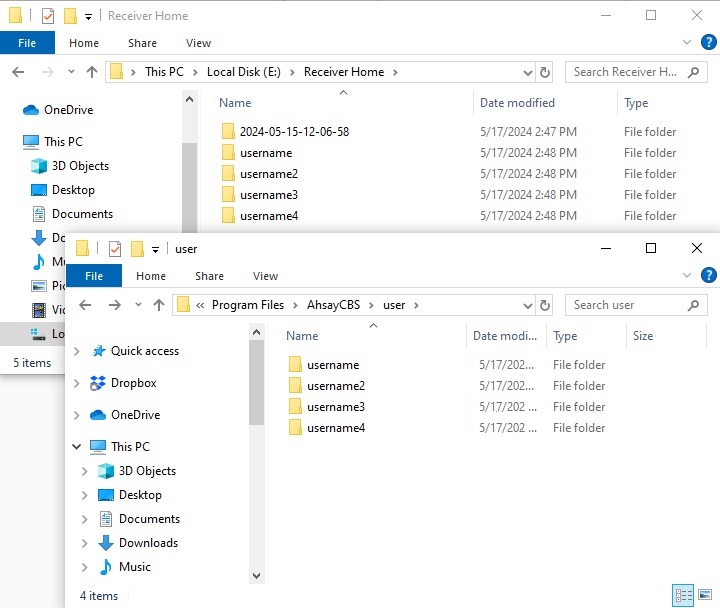
Task: Expand the Quick access tree node
Action: pyautogui.click(x=77, y=351)
